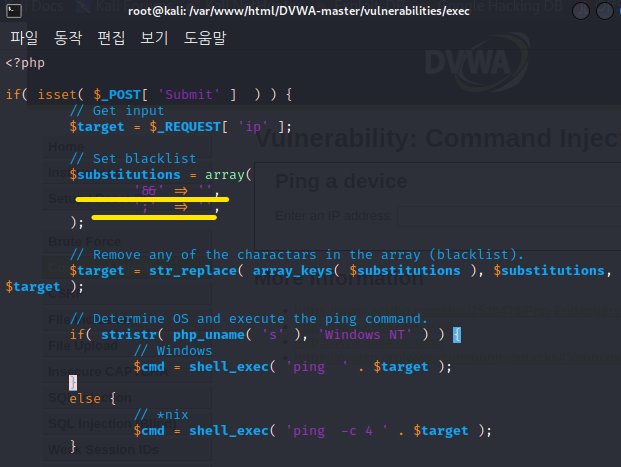Click the 'isset(' function call
Viewport: 621px width, 467px height.
pos(61,95)
